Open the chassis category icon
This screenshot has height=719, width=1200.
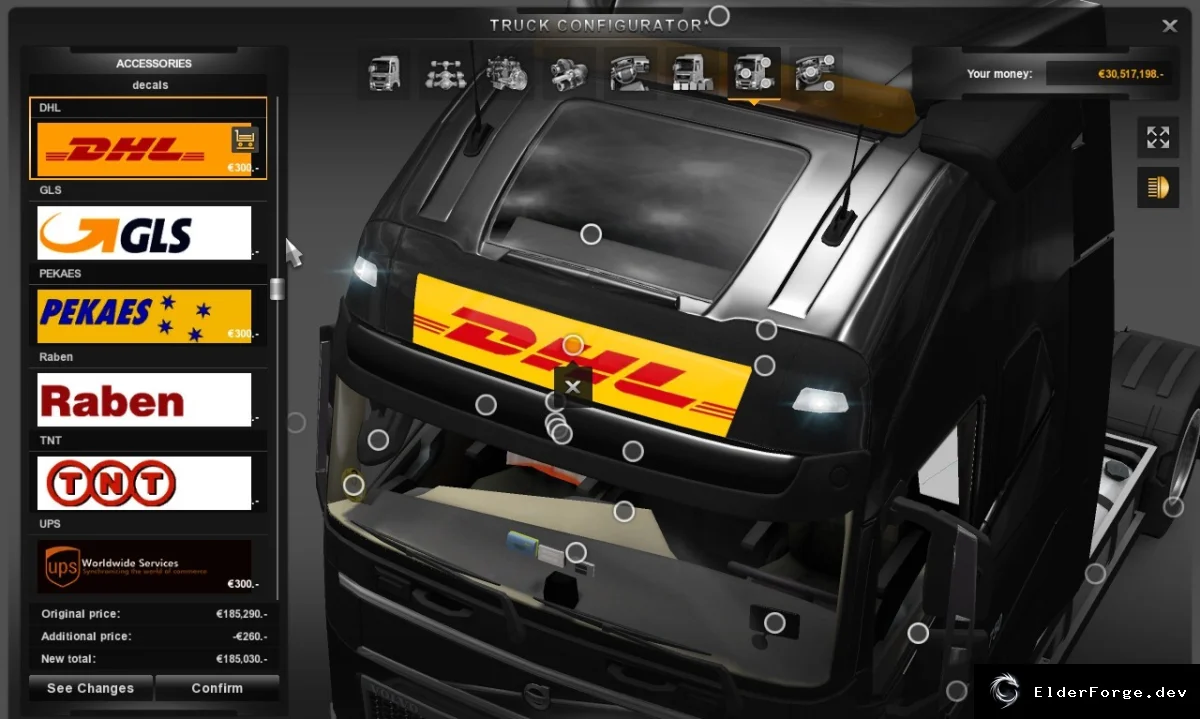click(x=444, y=73)
